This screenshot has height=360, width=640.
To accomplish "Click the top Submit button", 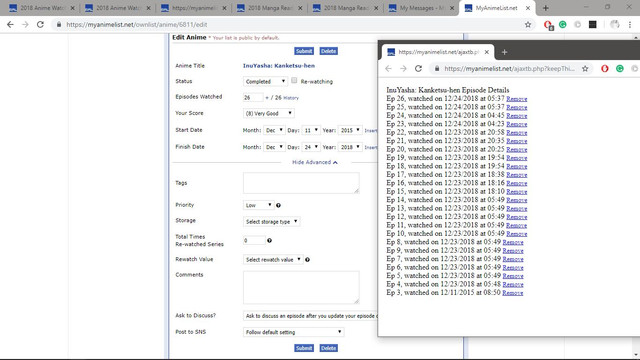I will (x=304, y=51).
